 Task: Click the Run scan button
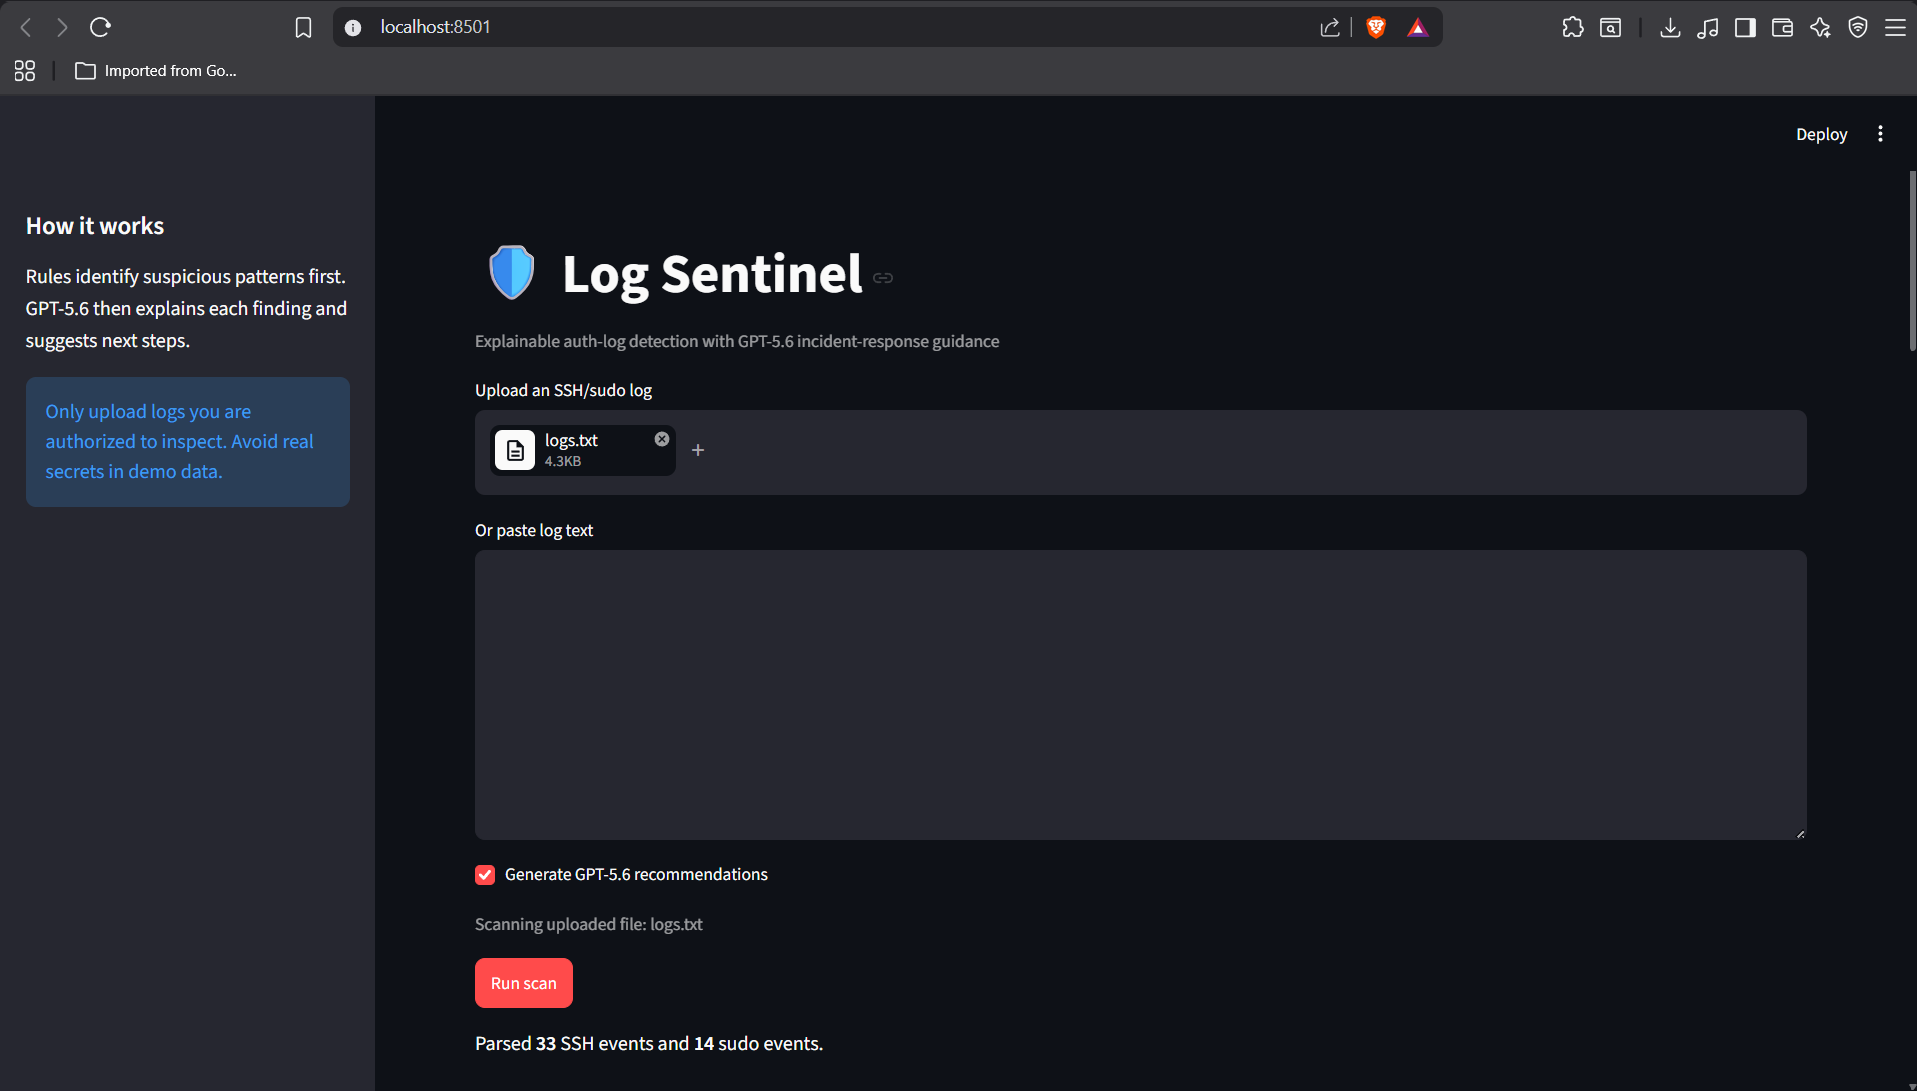point(523,983)
